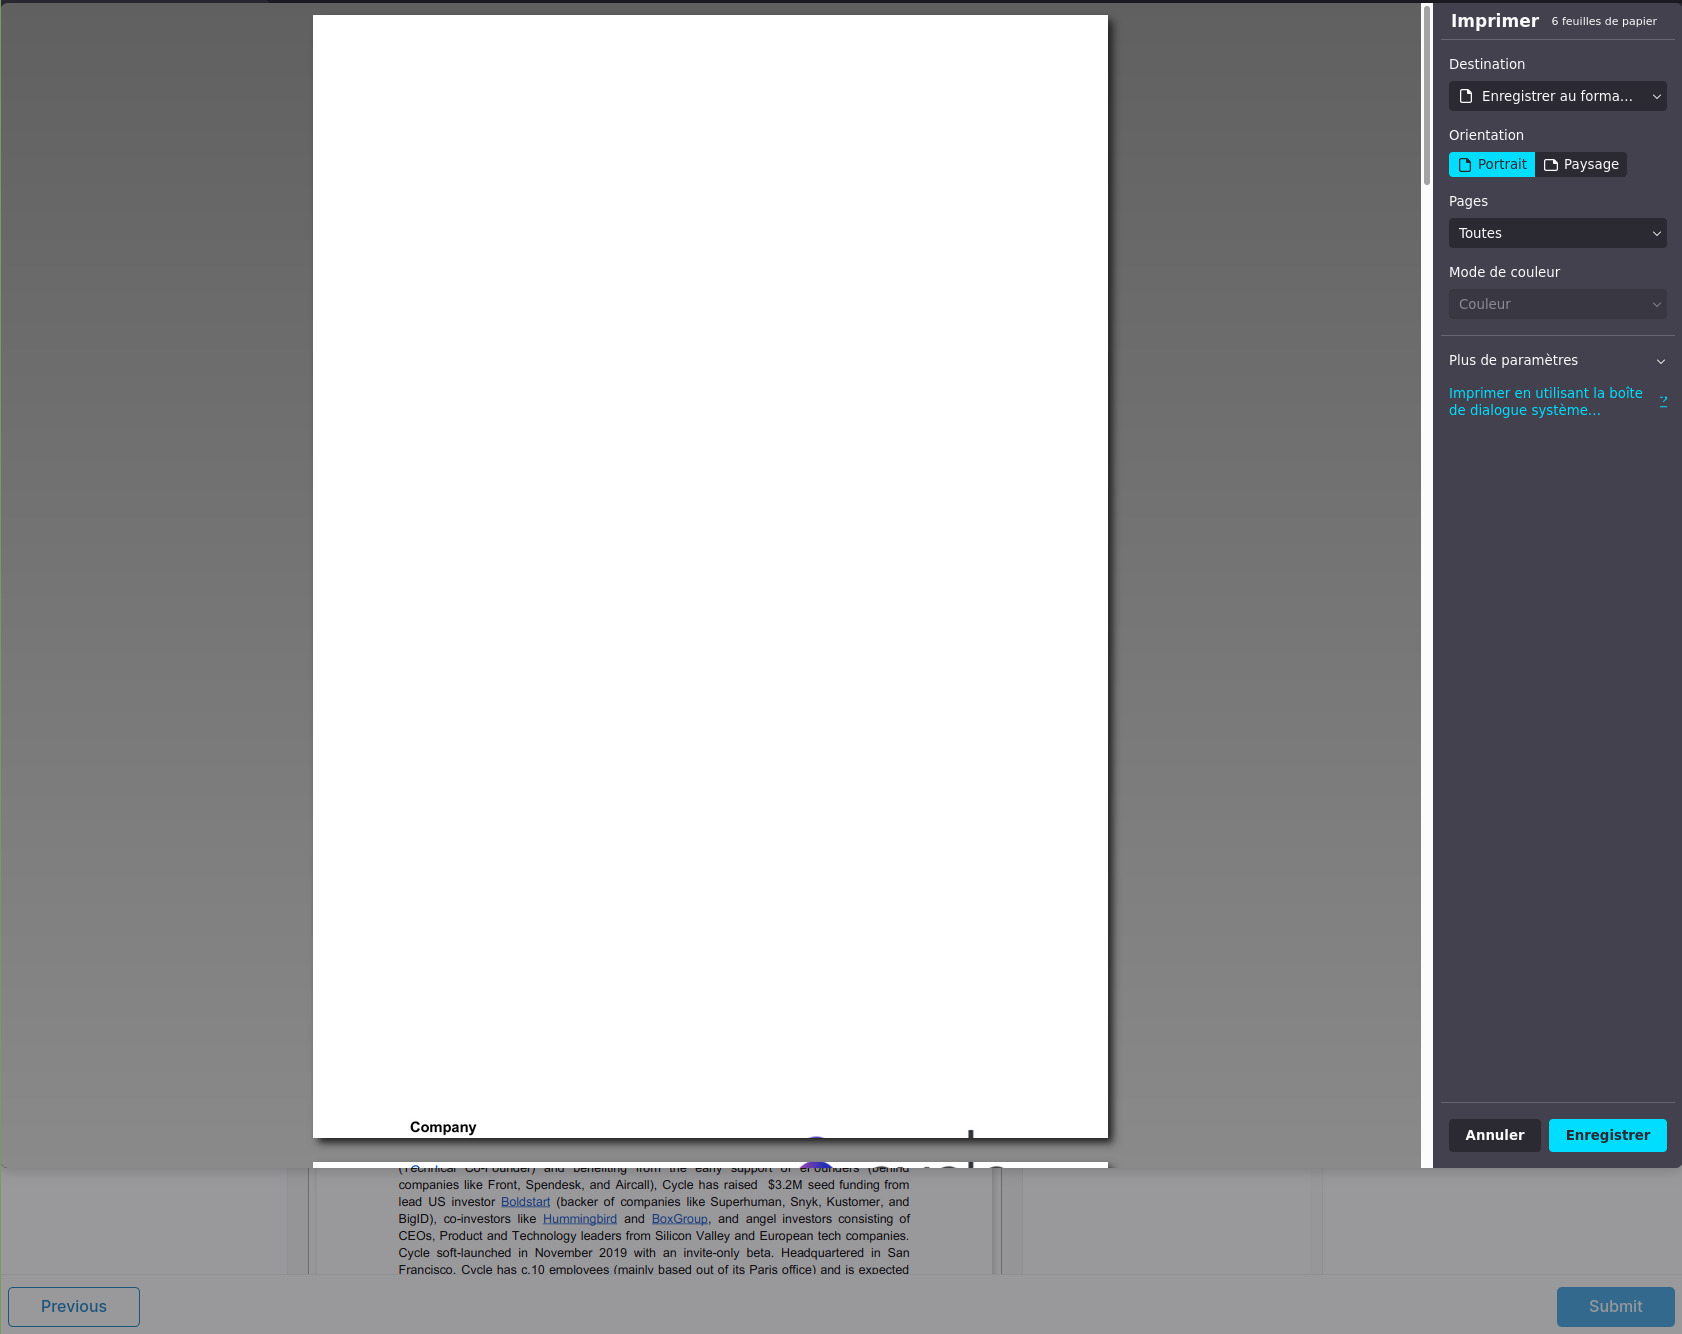1682x1334 pixels.
Task: Click the external-link icon next to the system dialog link
Action: pos(1664,401)
